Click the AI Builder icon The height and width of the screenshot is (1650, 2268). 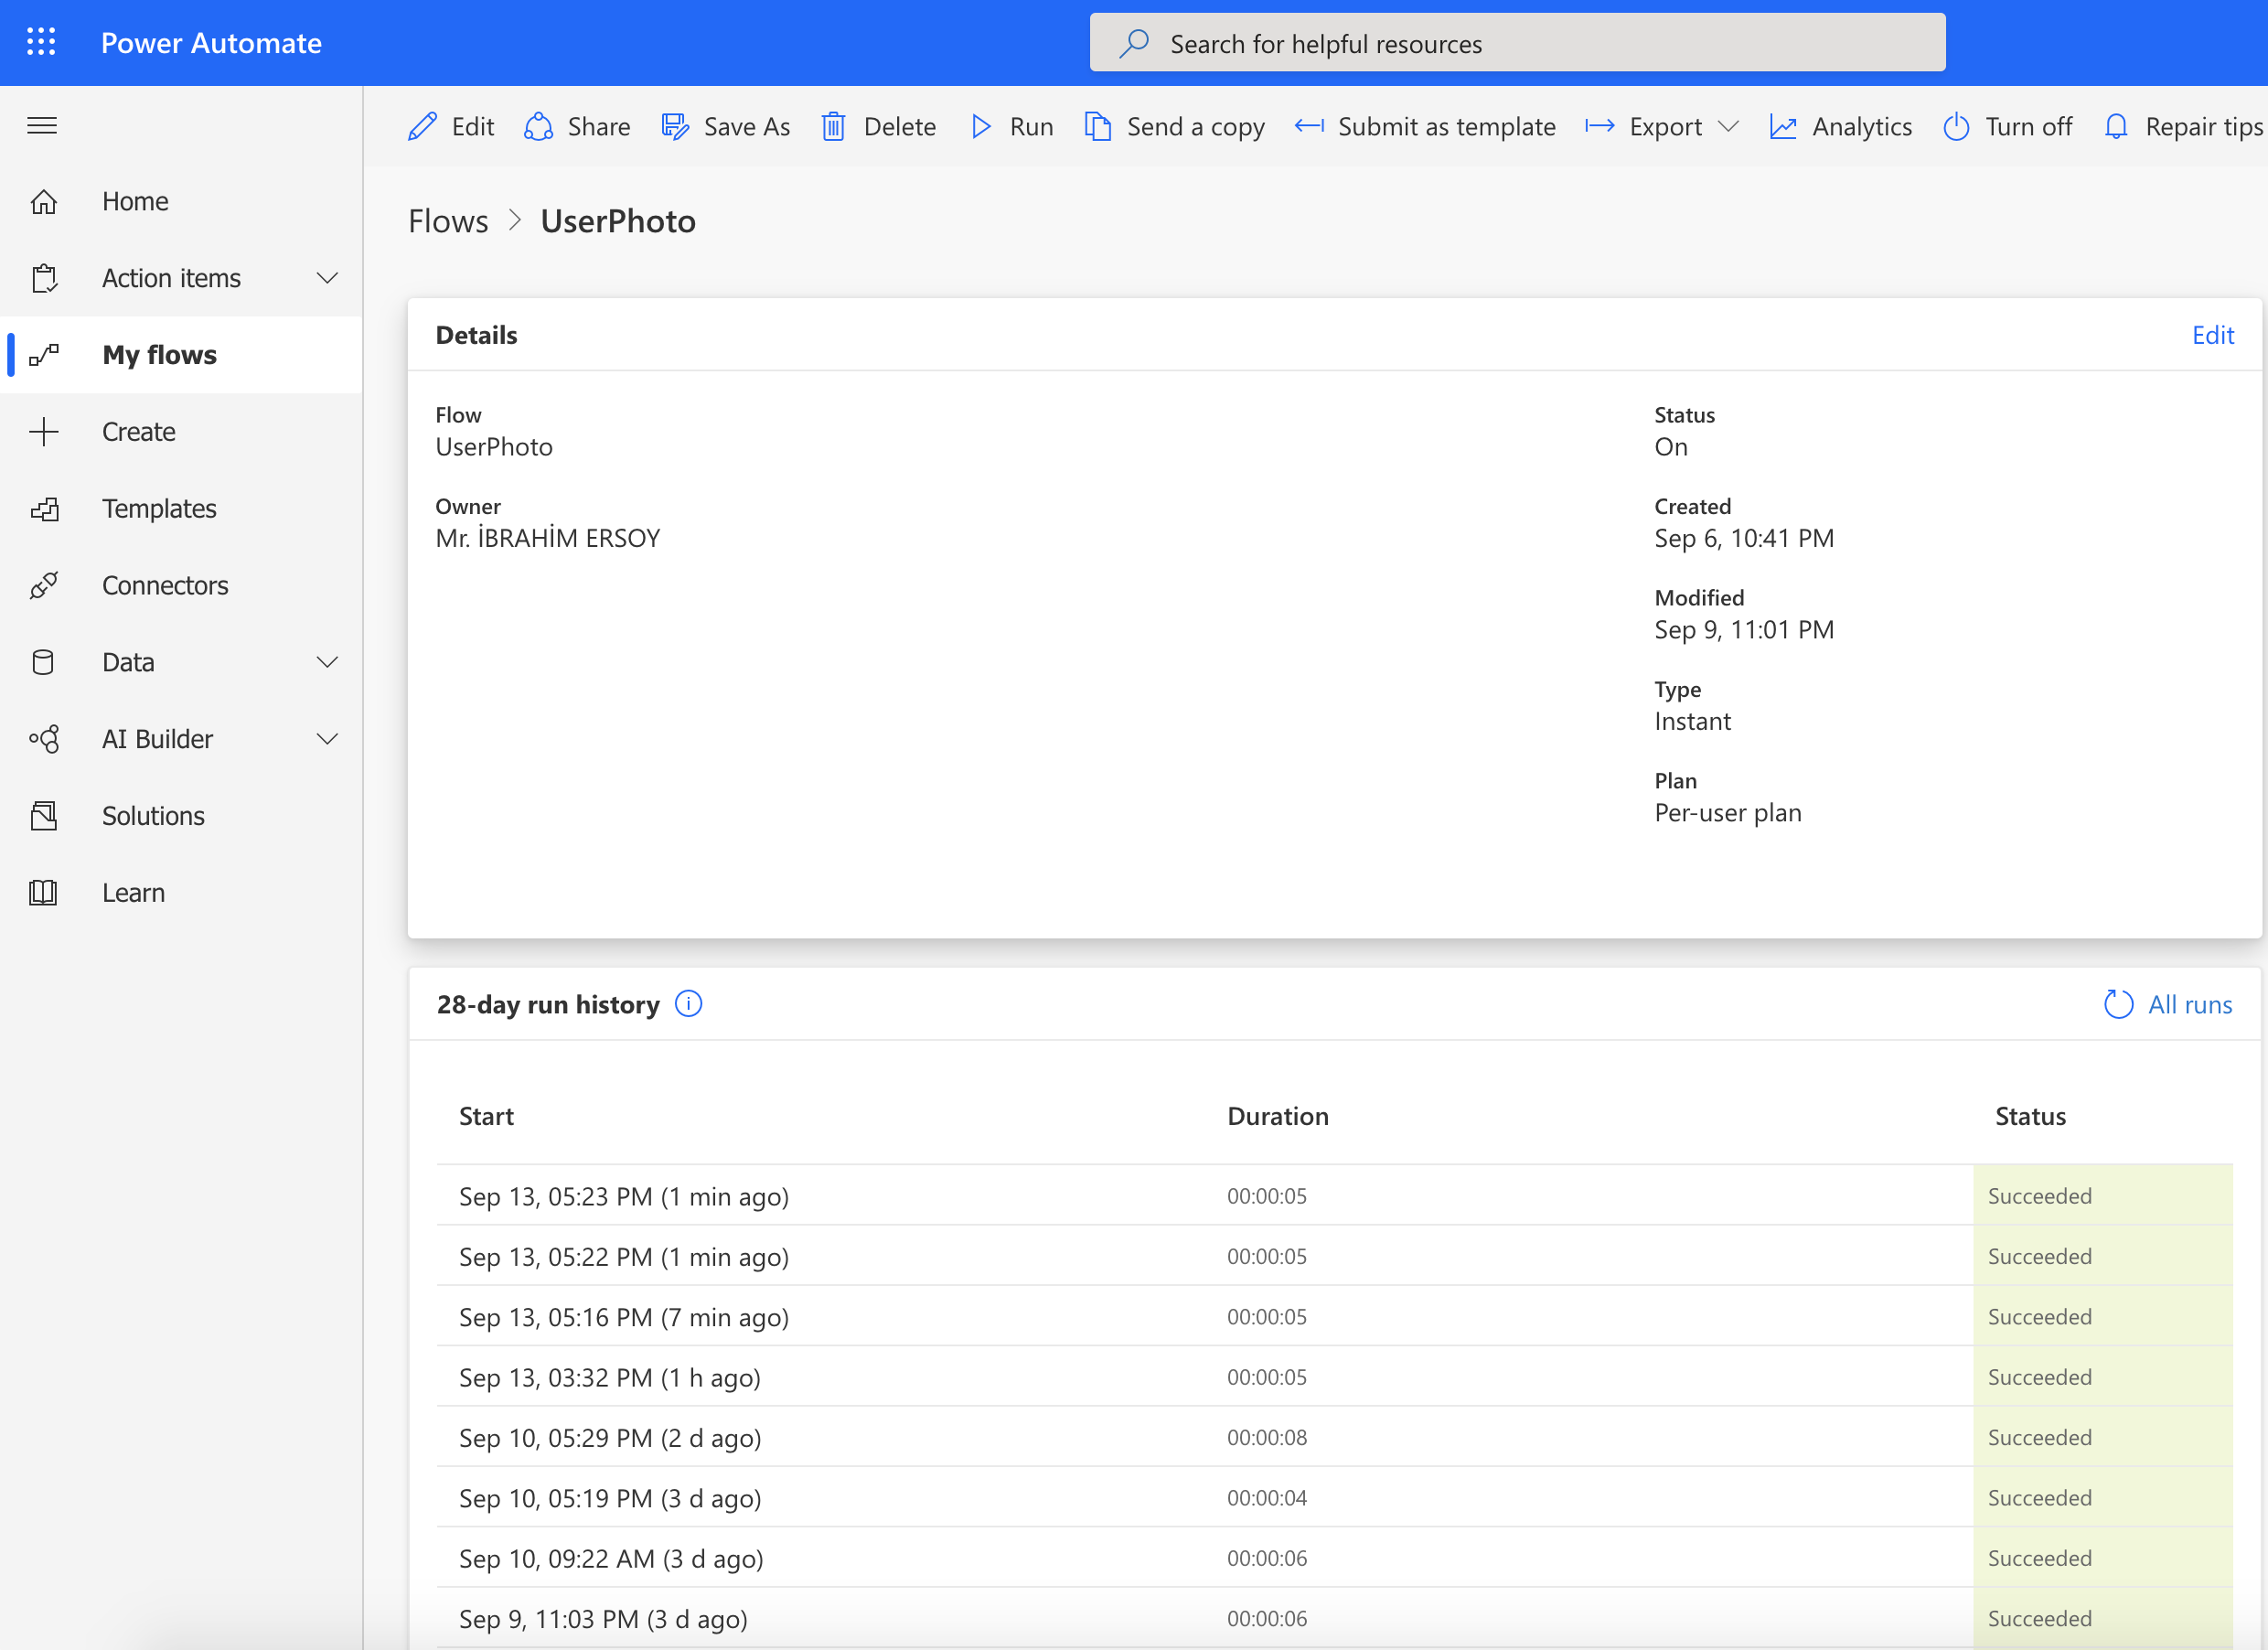coord(44,739)
